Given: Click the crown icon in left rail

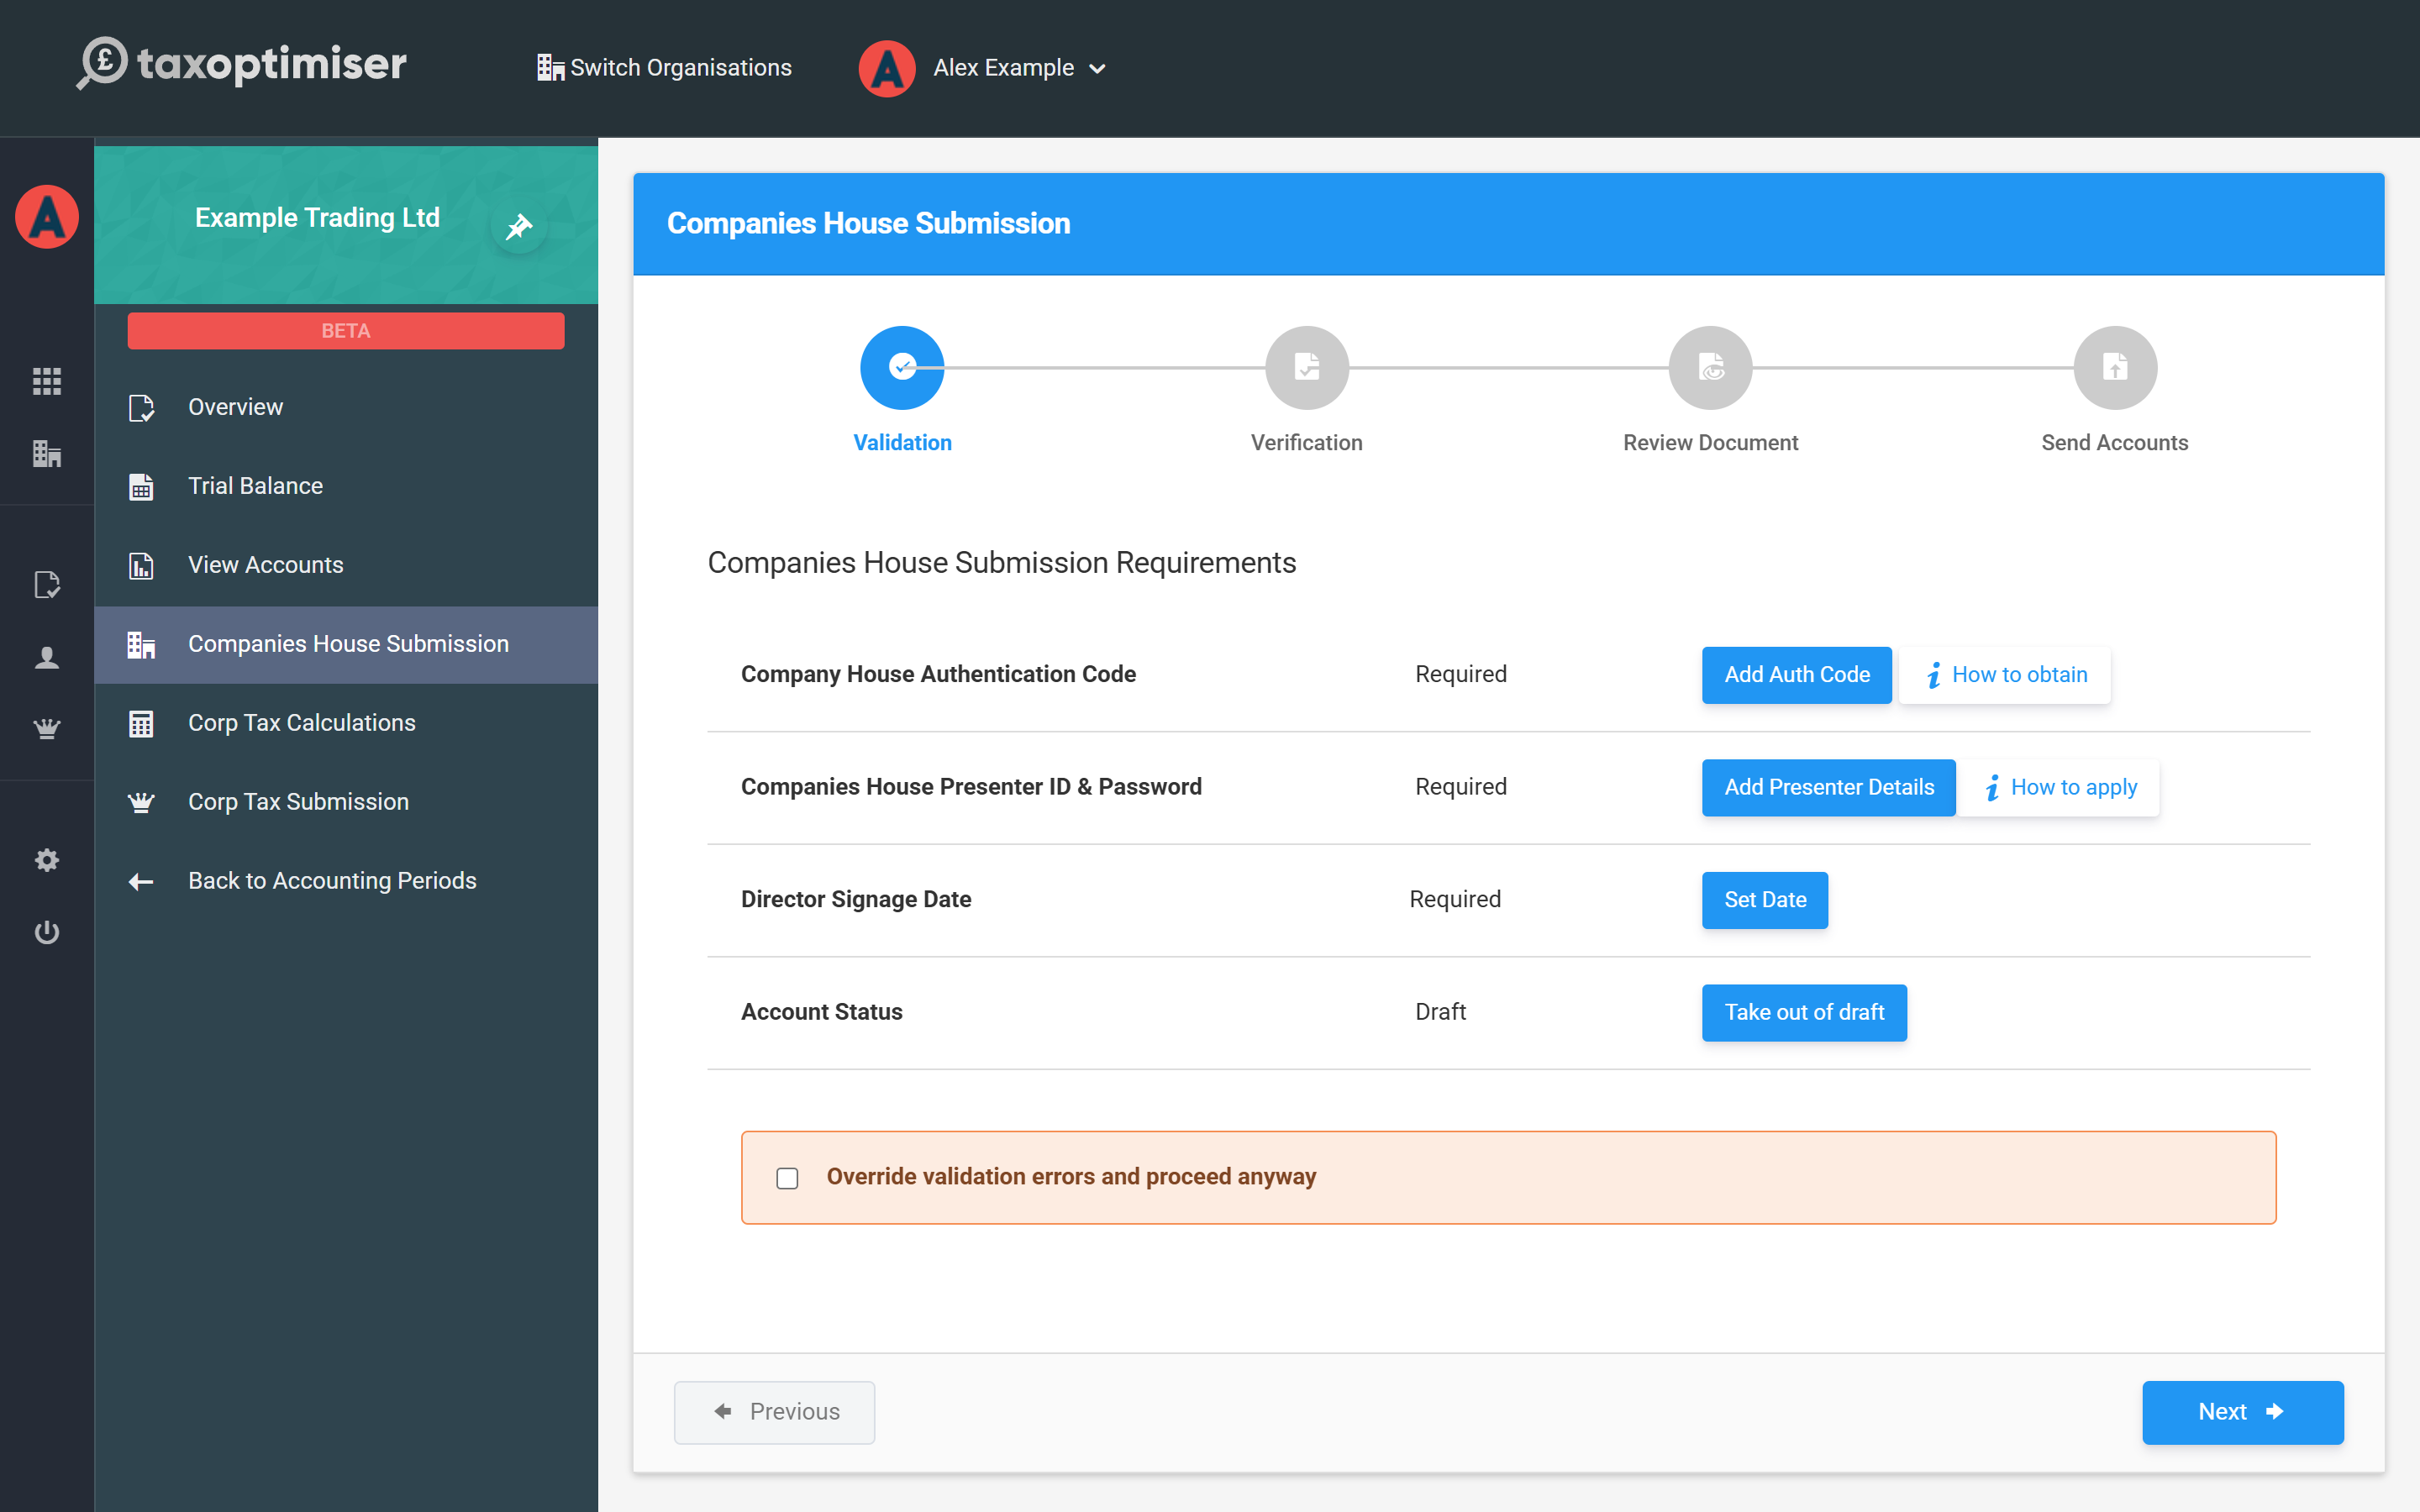Looking at the screenshot, I should click(47, 729).
